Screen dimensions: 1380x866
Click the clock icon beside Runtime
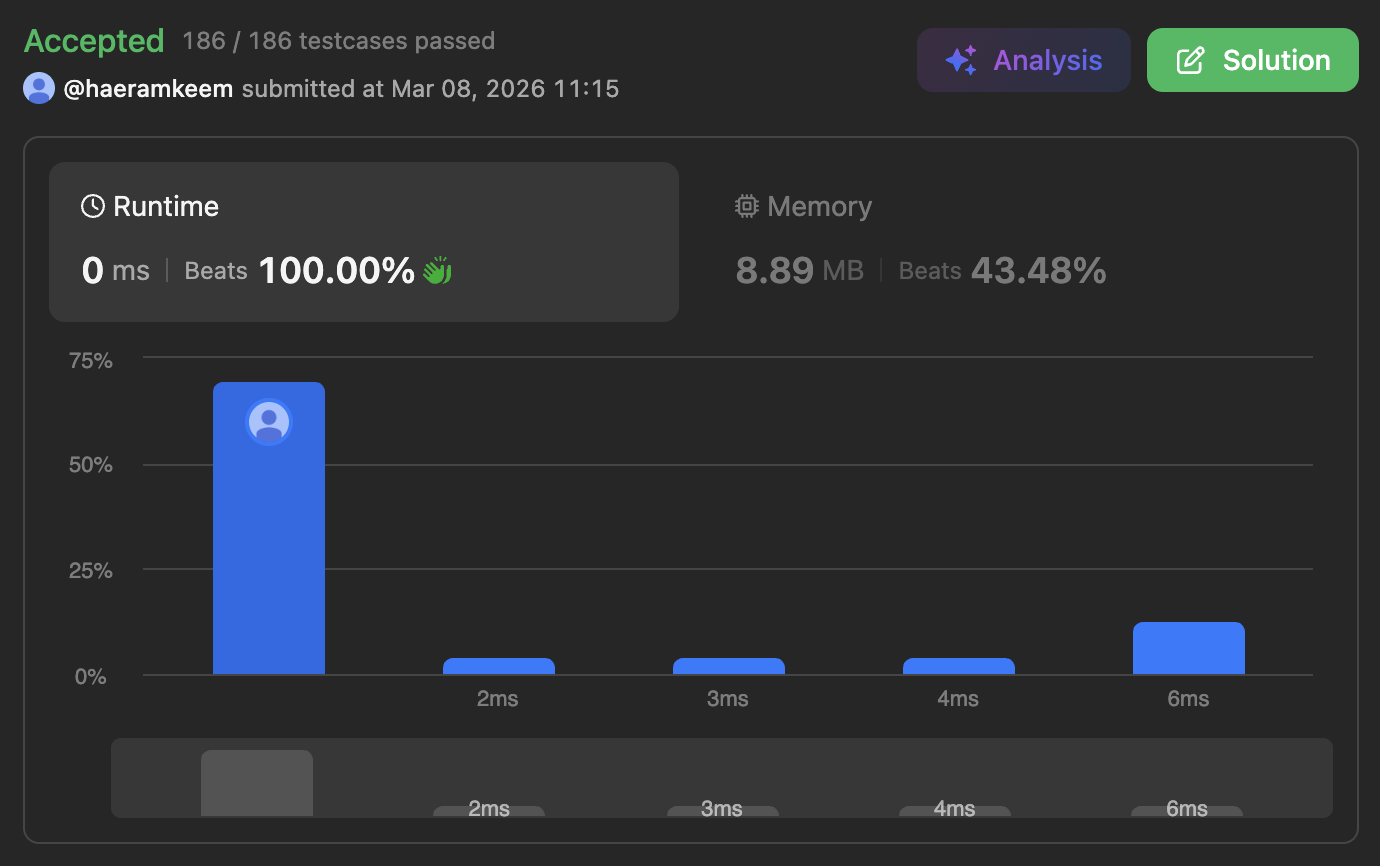pyautogui.click(x=93, y=206)
